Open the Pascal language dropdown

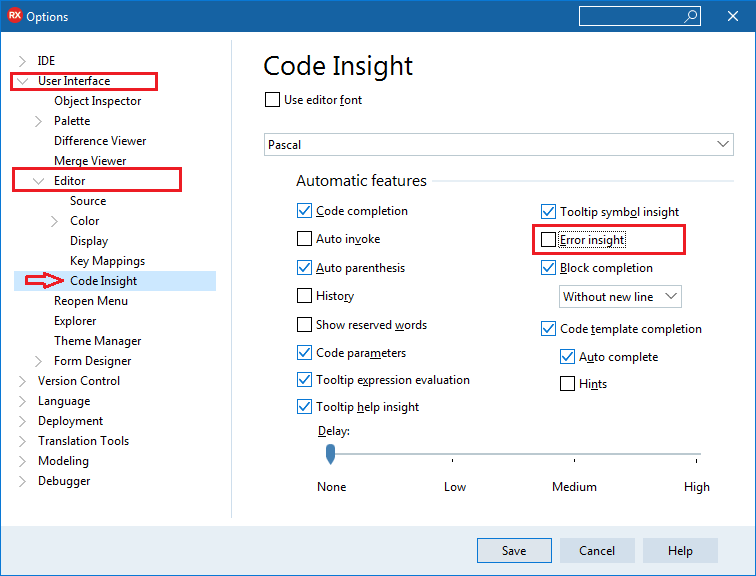pos(499,145)
